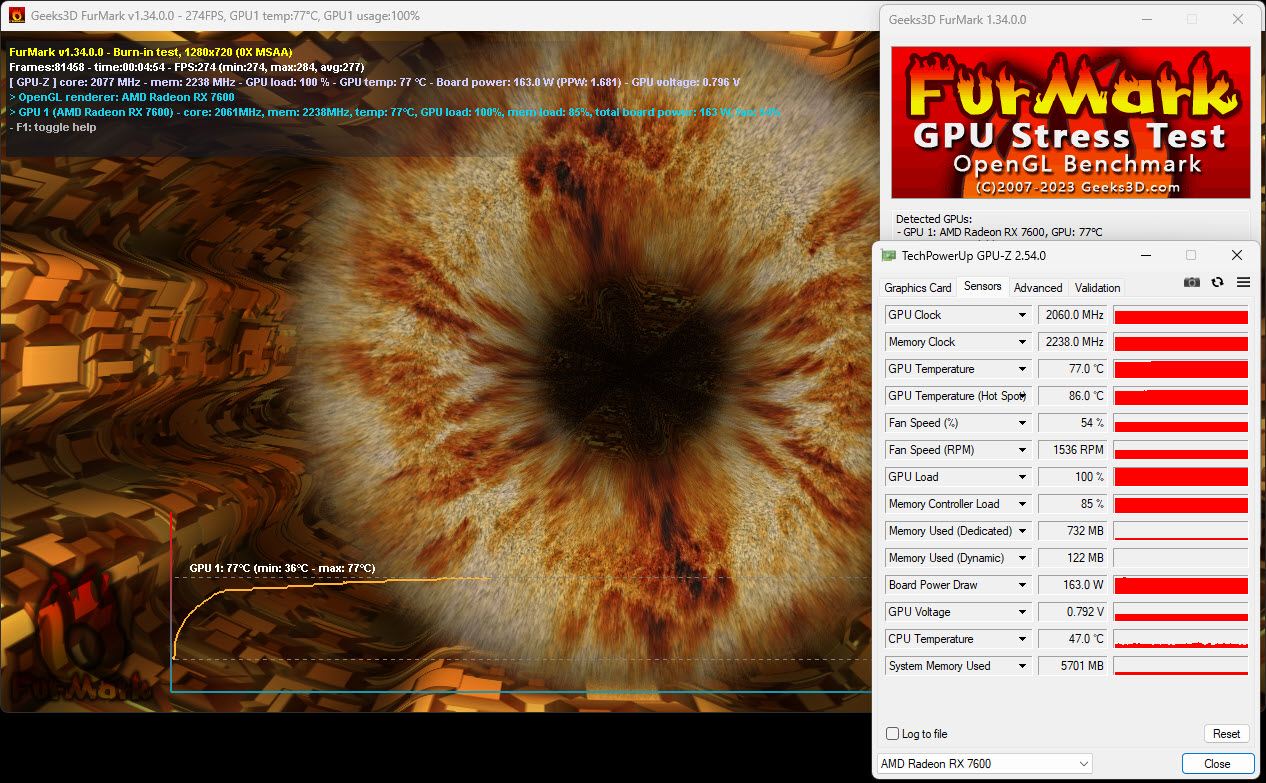The width and height of the screenshot is (1266, 783).
Task: Click the Detected GPUs text in FurMark
Action: (933, 219)
